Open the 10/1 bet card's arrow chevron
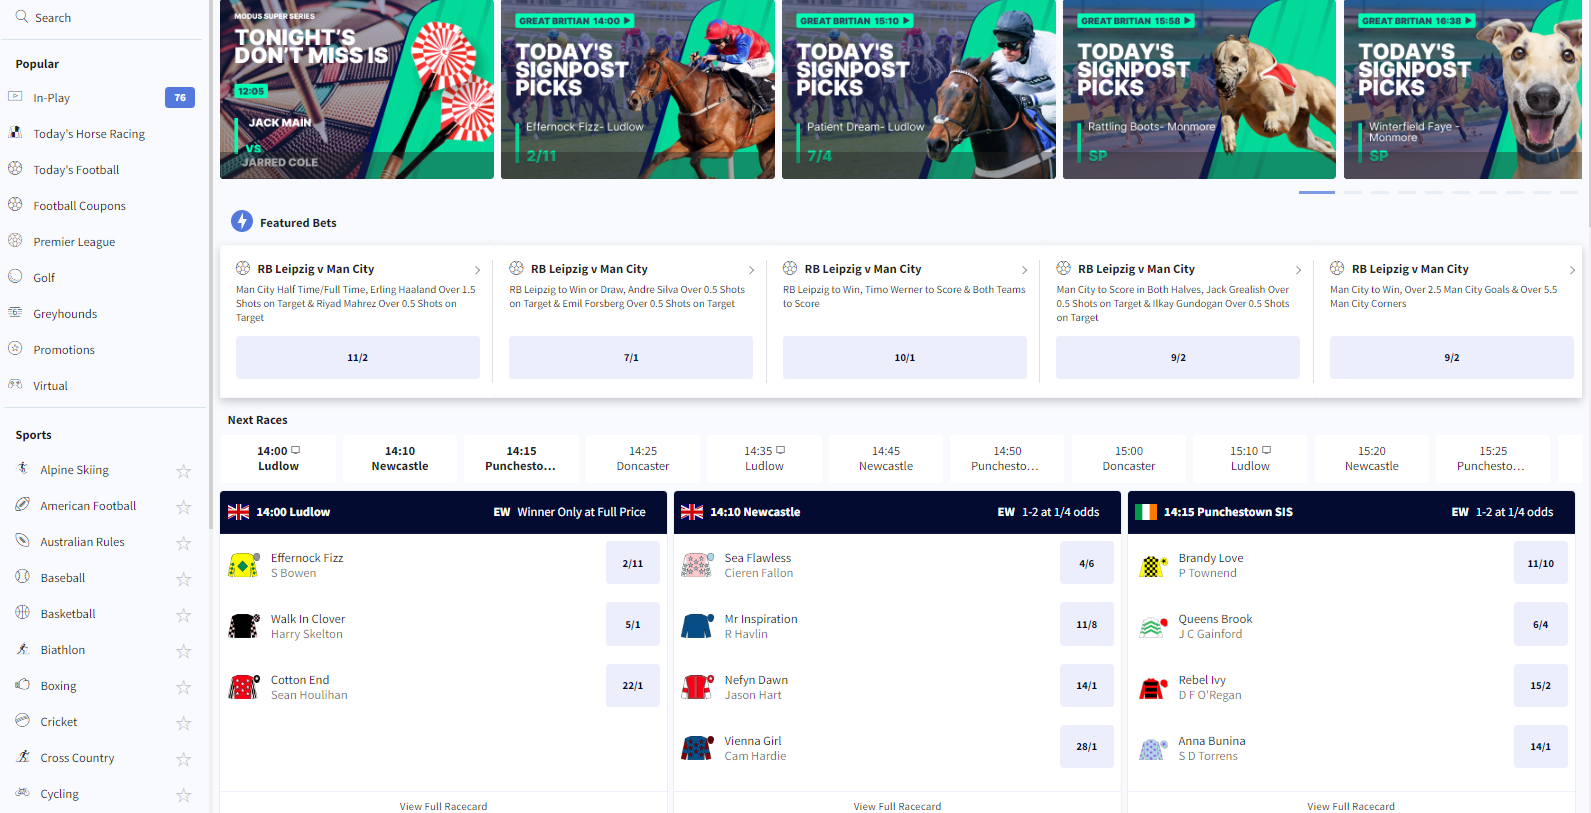 pos(1025,270)
